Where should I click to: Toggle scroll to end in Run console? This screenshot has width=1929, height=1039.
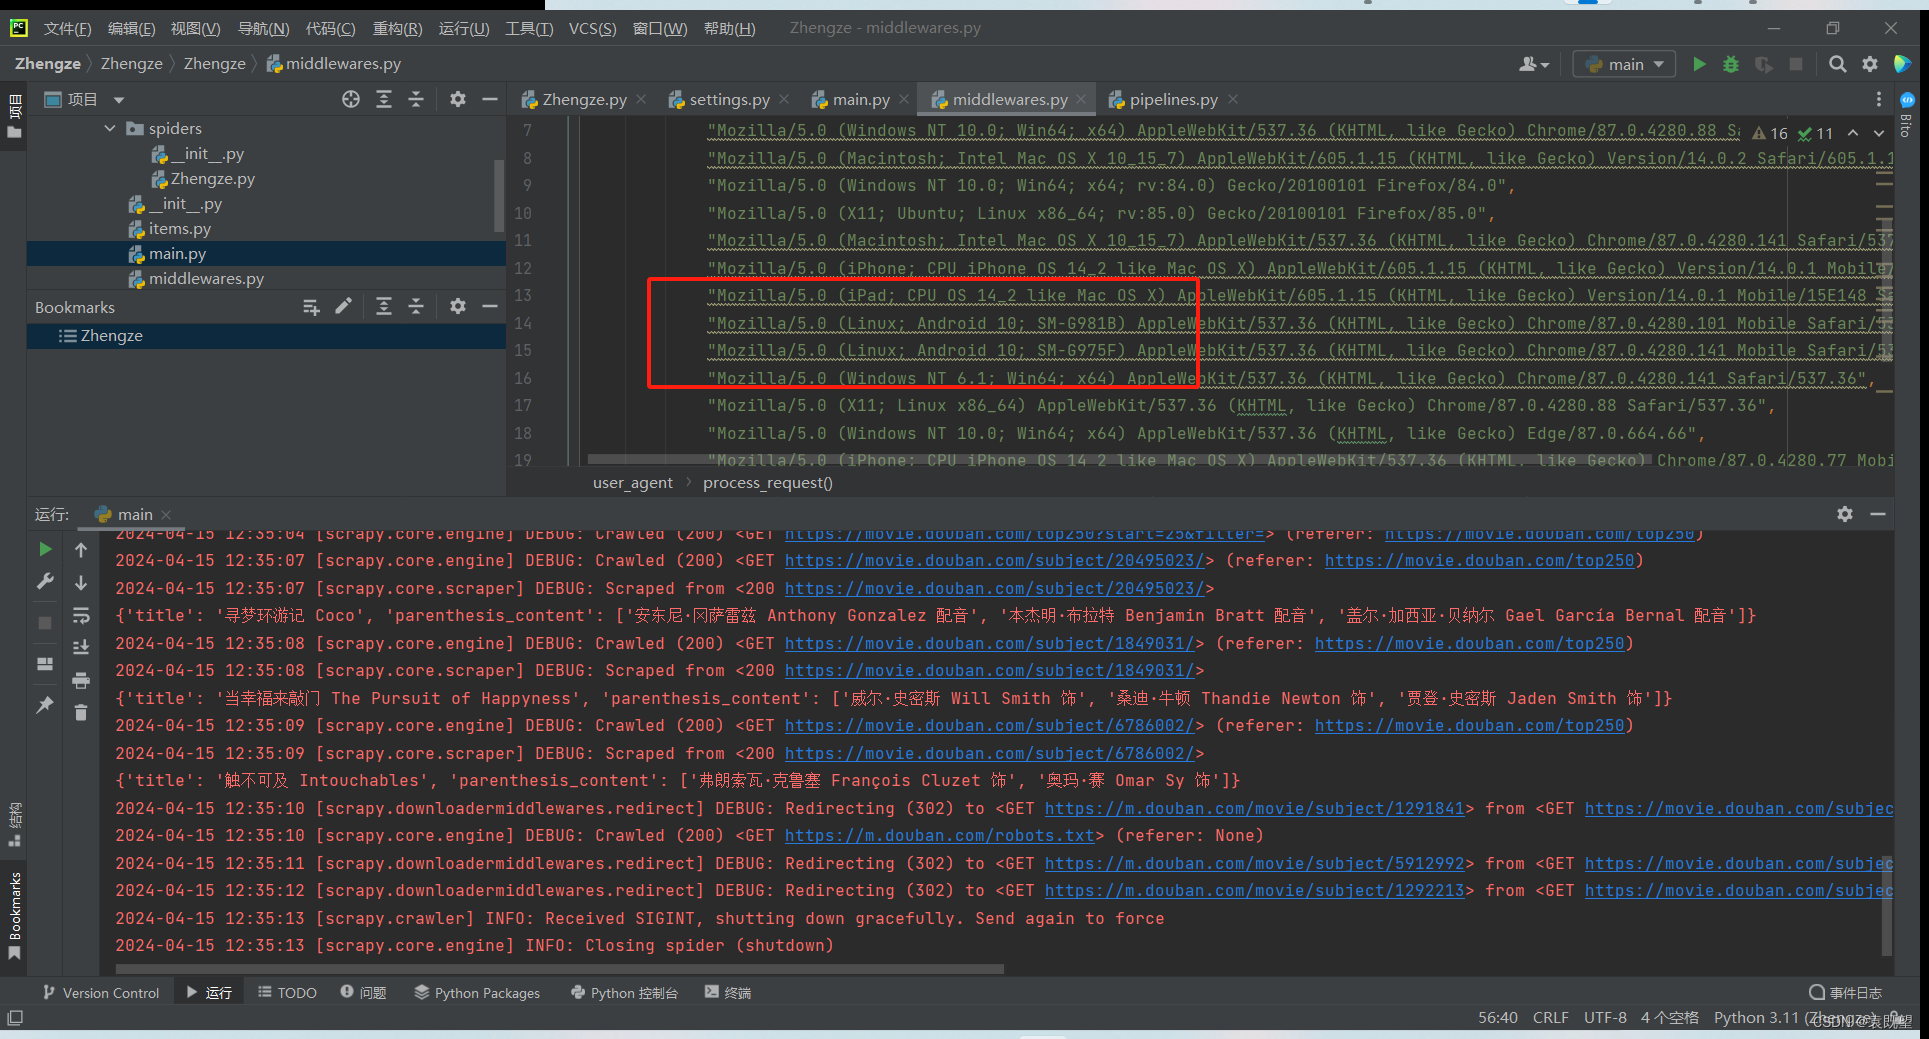pos(81,648)
